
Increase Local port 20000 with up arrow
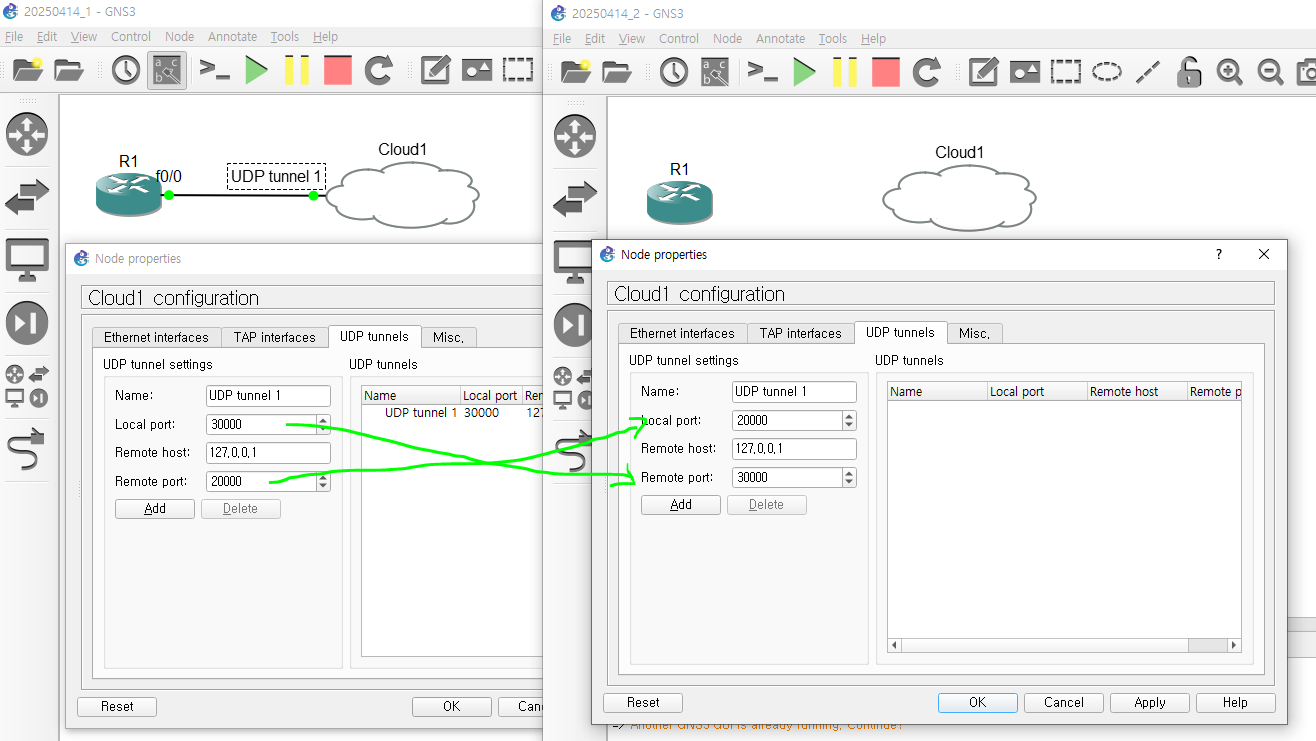(850, 416)
